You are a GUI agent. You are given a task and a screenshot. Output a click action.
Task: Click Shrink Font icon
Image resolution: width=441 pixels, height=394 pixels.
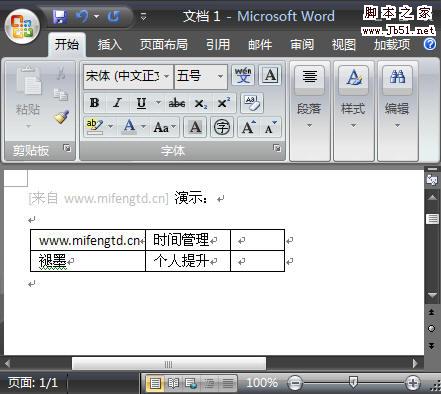tap(270, 127)
